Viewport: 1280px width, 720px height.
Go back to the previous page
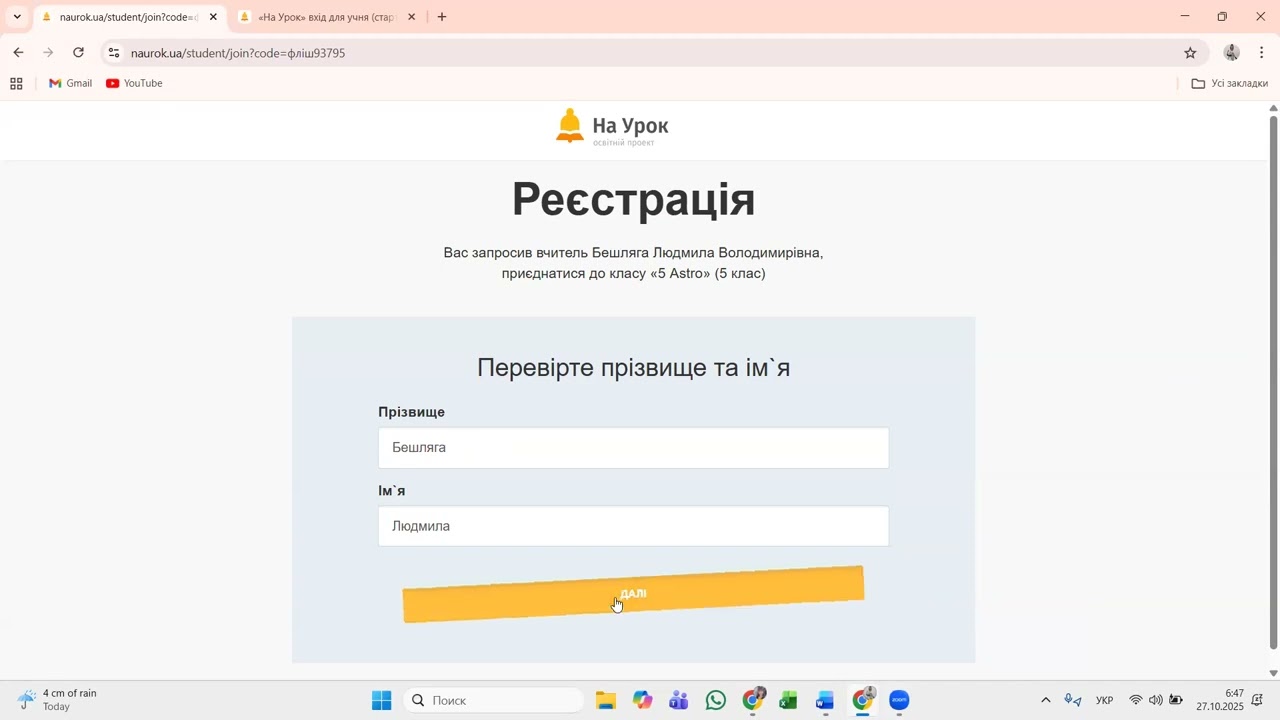pyautogui.click(x=18, y=53)
